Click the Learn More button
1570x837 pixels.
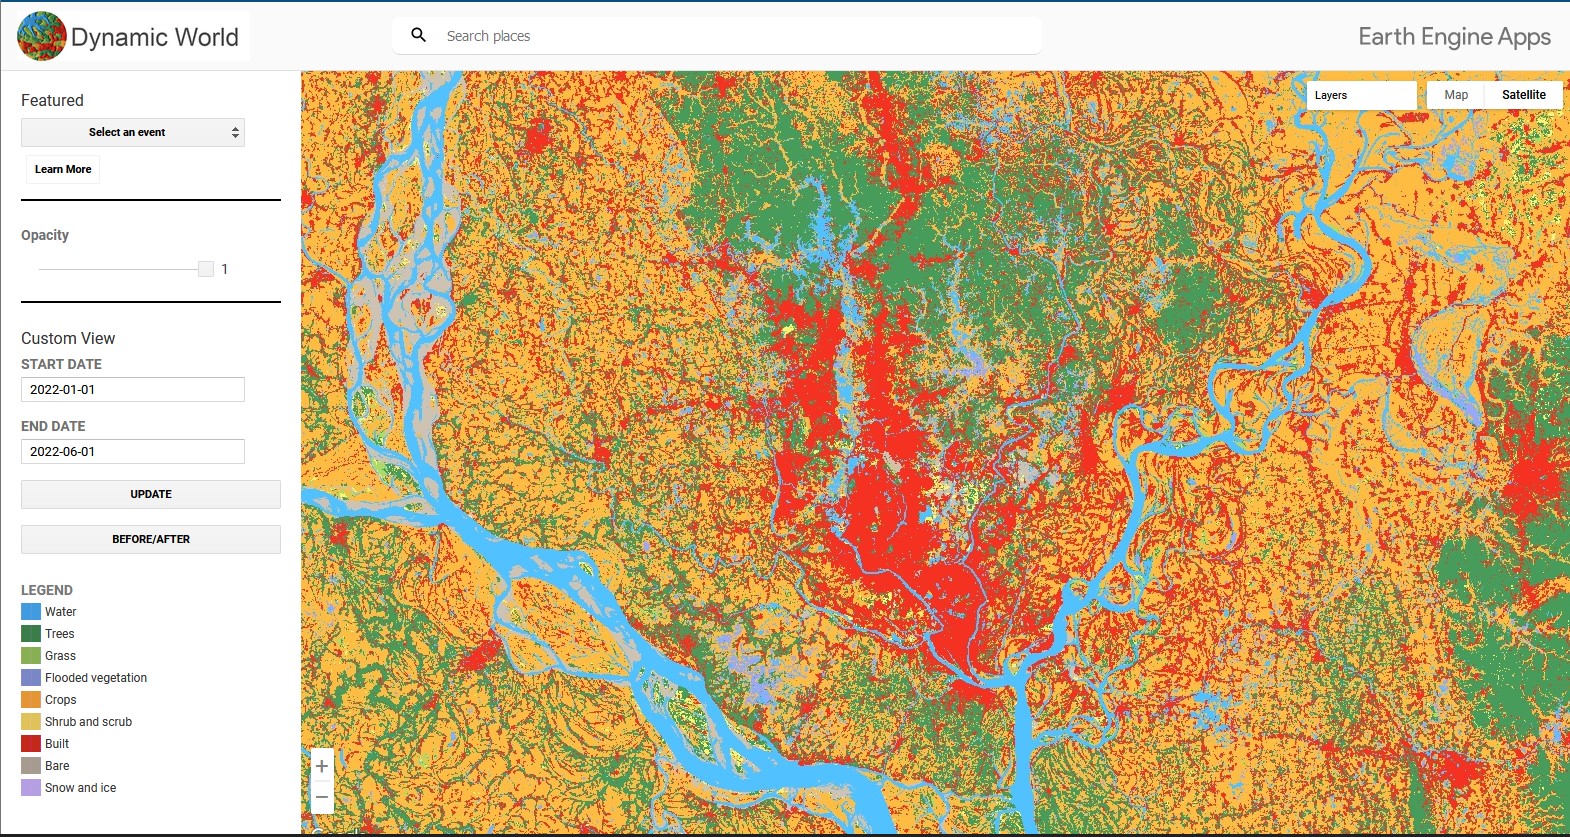tap(63, 169)
